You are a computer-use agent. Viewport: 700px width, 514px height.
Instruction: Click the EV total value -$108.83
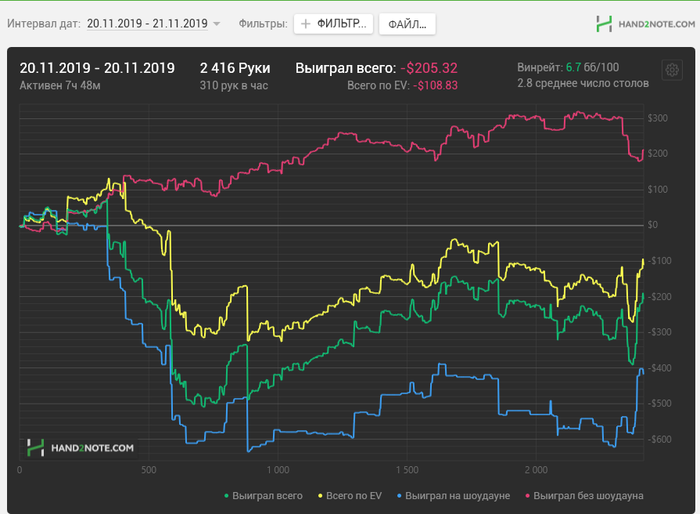click(x=435, y=85)
